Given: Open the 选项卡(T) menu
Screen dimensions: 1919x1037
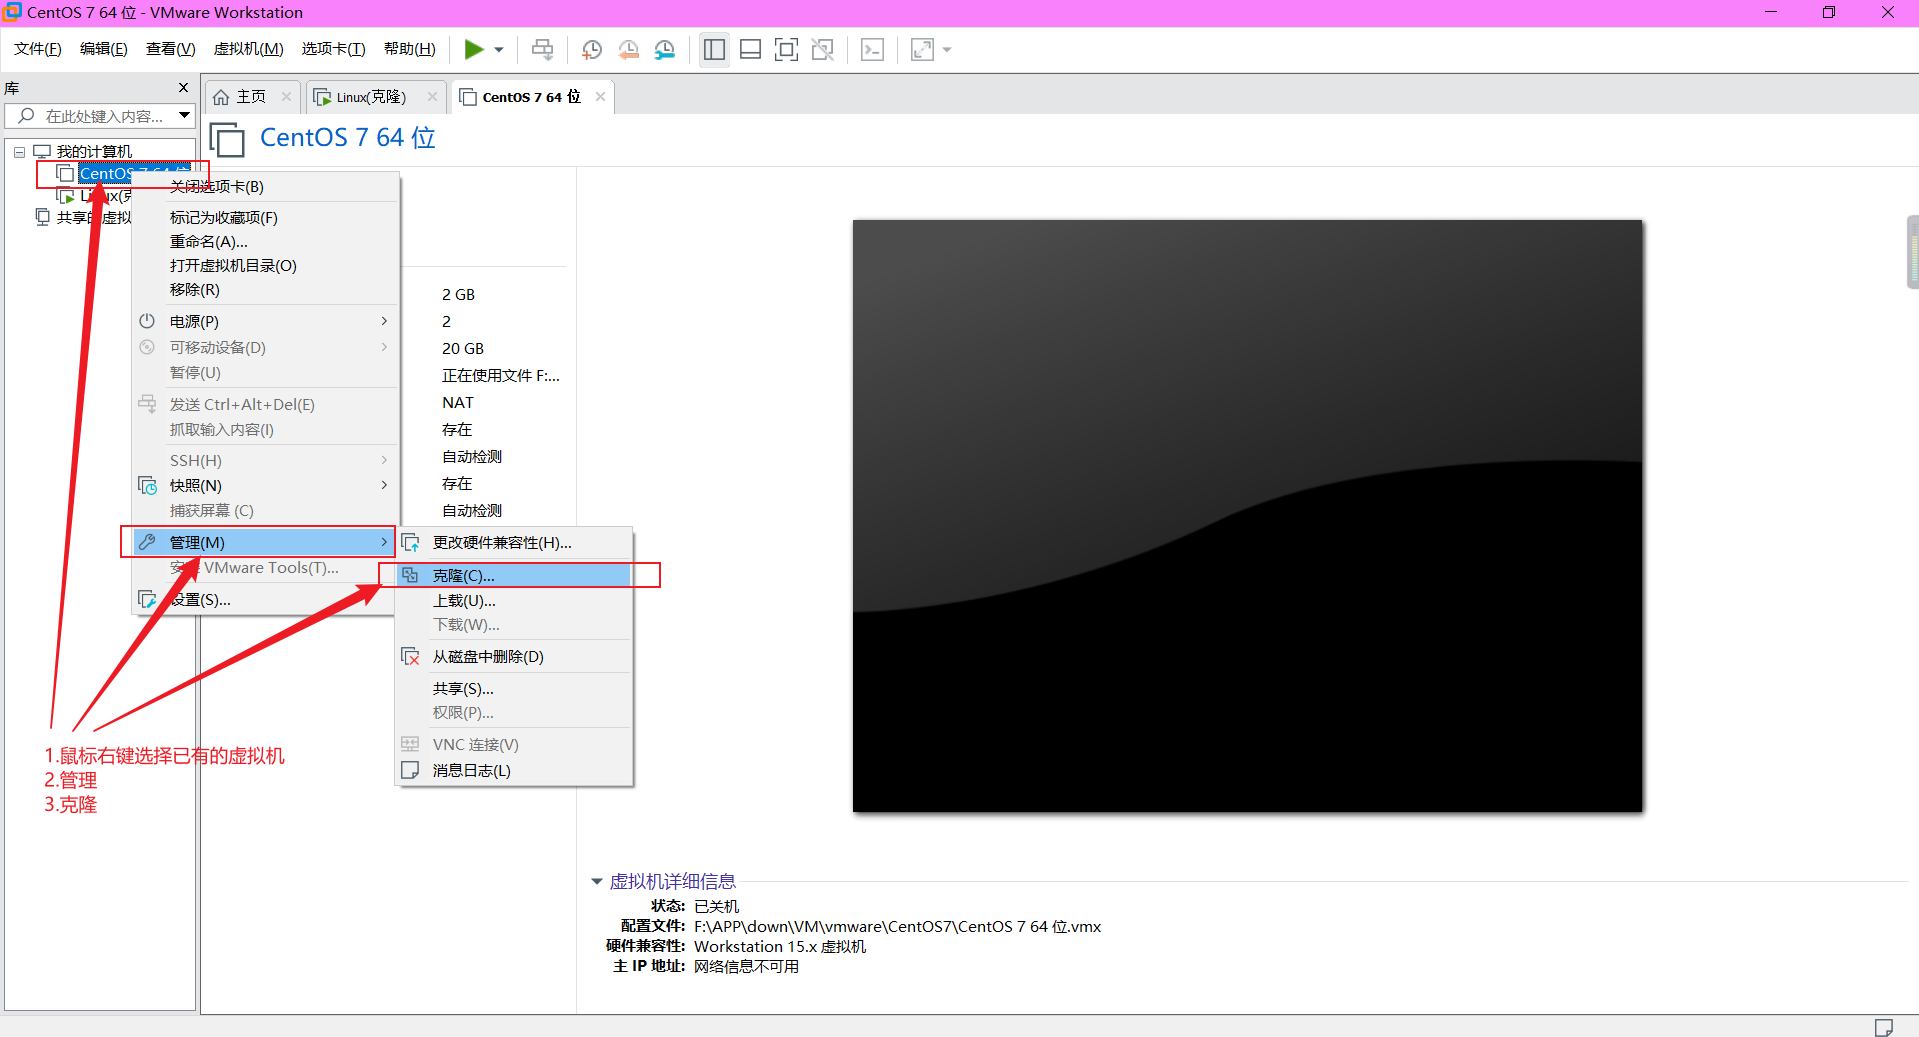Looking at the screenshot, I should (x=333, y=49).
